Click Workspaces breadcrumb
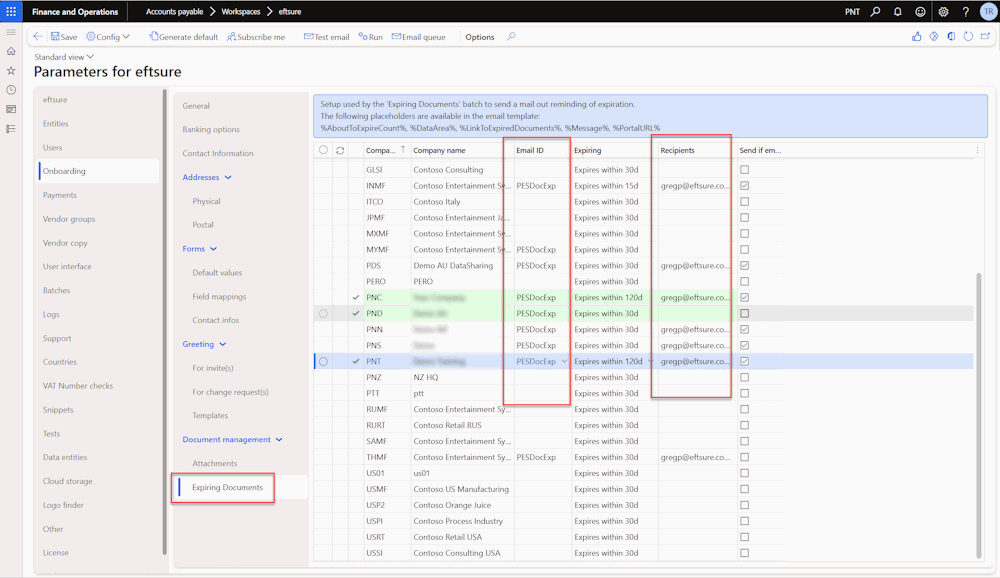Image resolution: width=1000 pixels, height=578 pixels. pos(240,11)
